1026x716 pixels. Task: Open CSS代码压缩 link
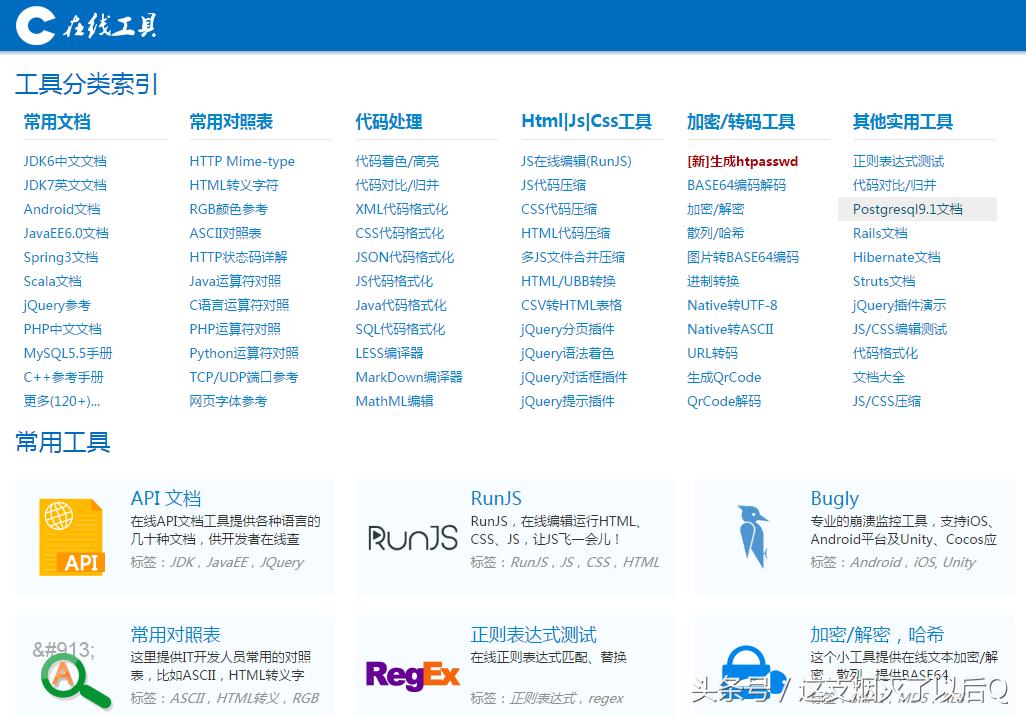point(559,209)
